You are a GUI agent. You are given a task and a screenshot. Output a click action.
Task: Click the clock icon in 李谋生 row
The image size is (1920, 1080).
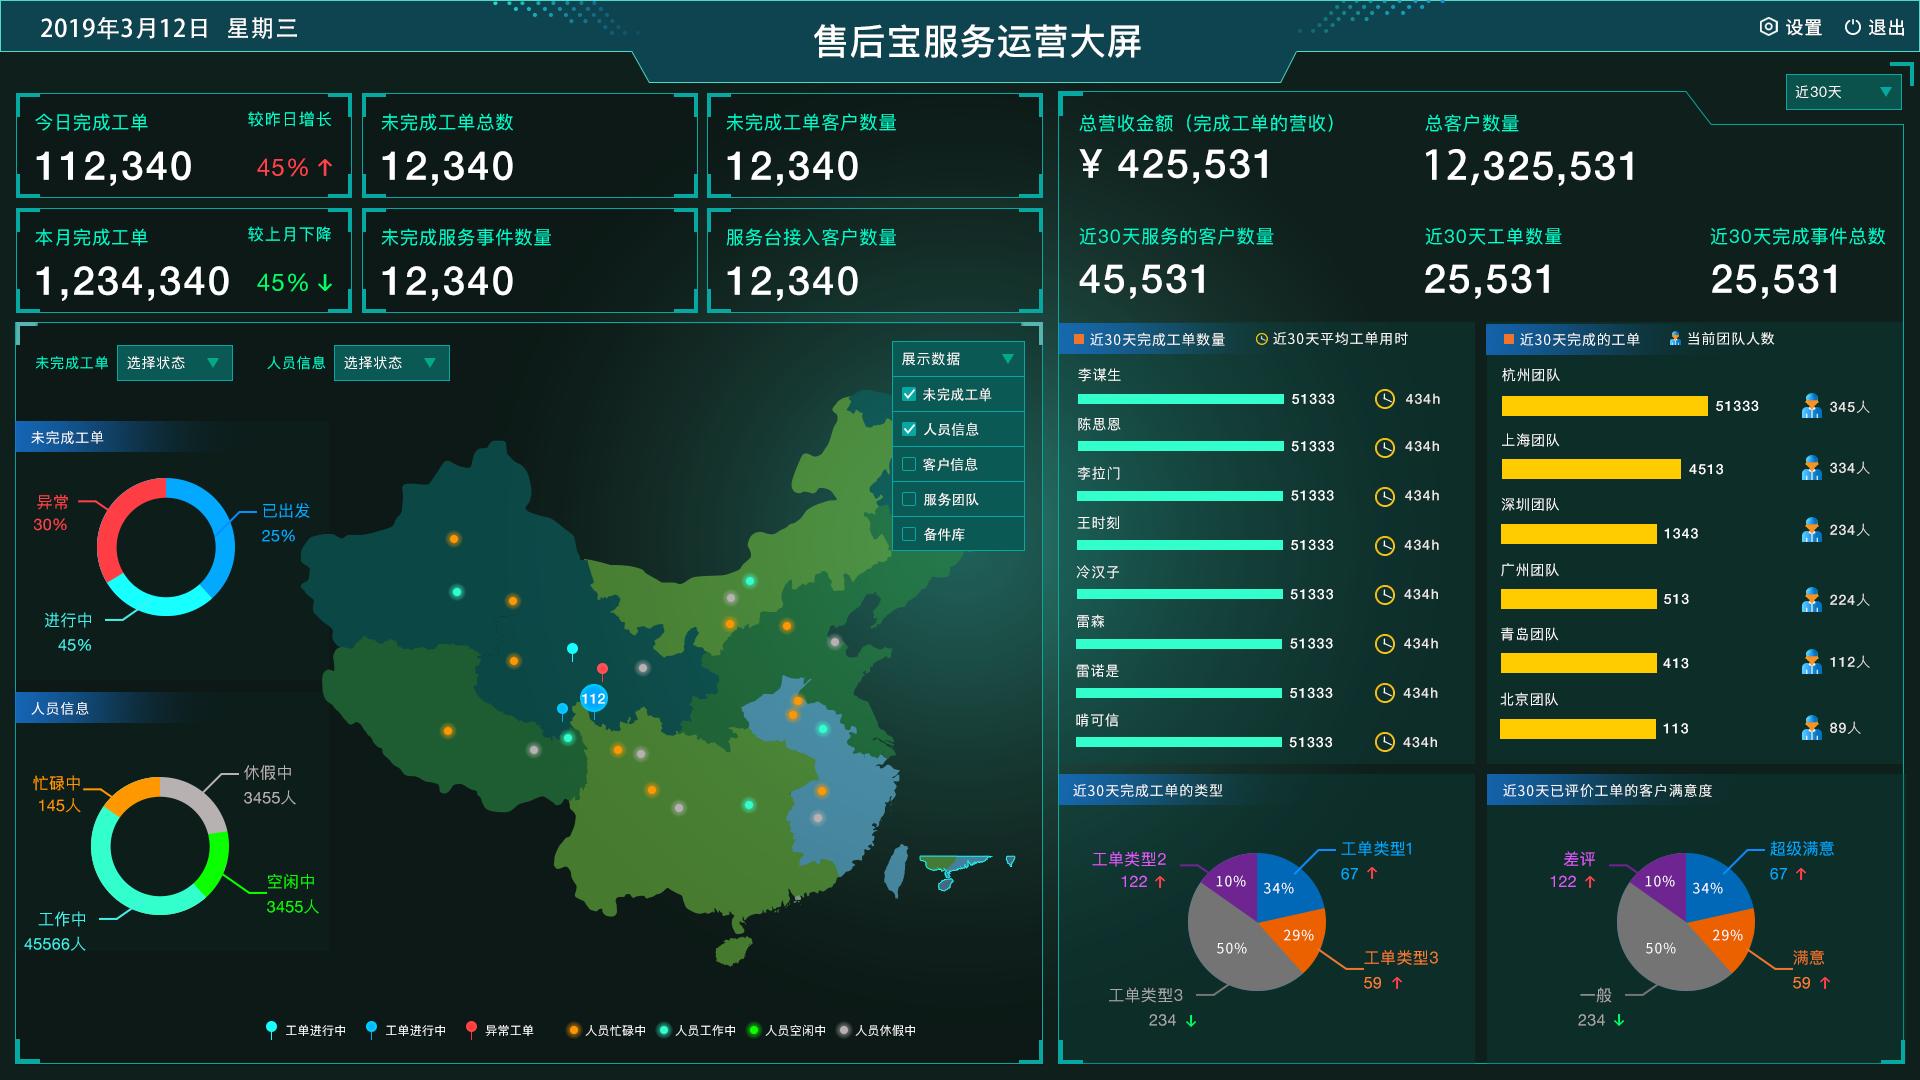[x=1384, y=399]
